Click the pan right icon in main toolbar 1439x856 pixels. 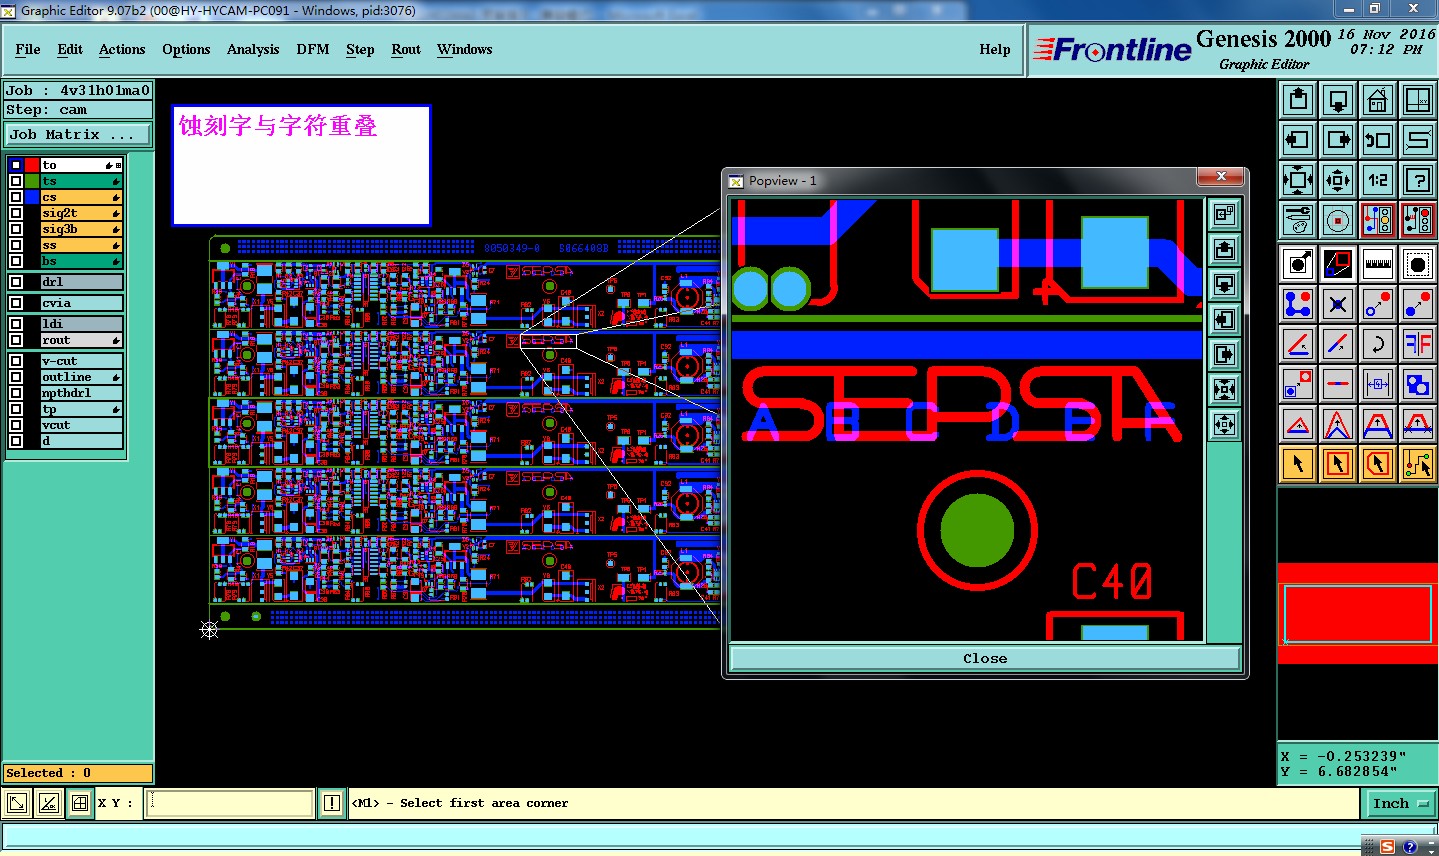coord(1338,140)
